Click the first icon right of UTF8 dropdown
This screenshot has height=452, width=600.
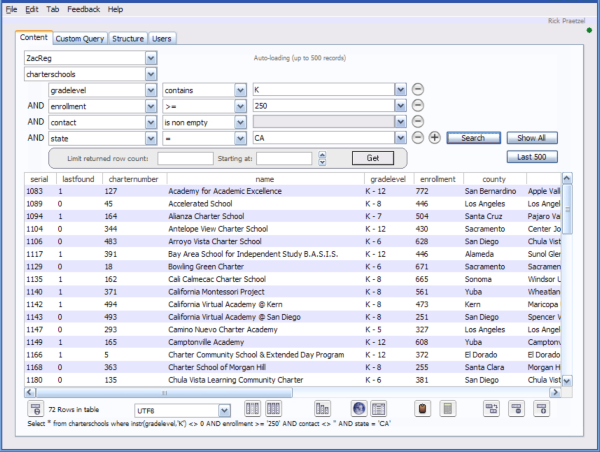pos(251,409)
